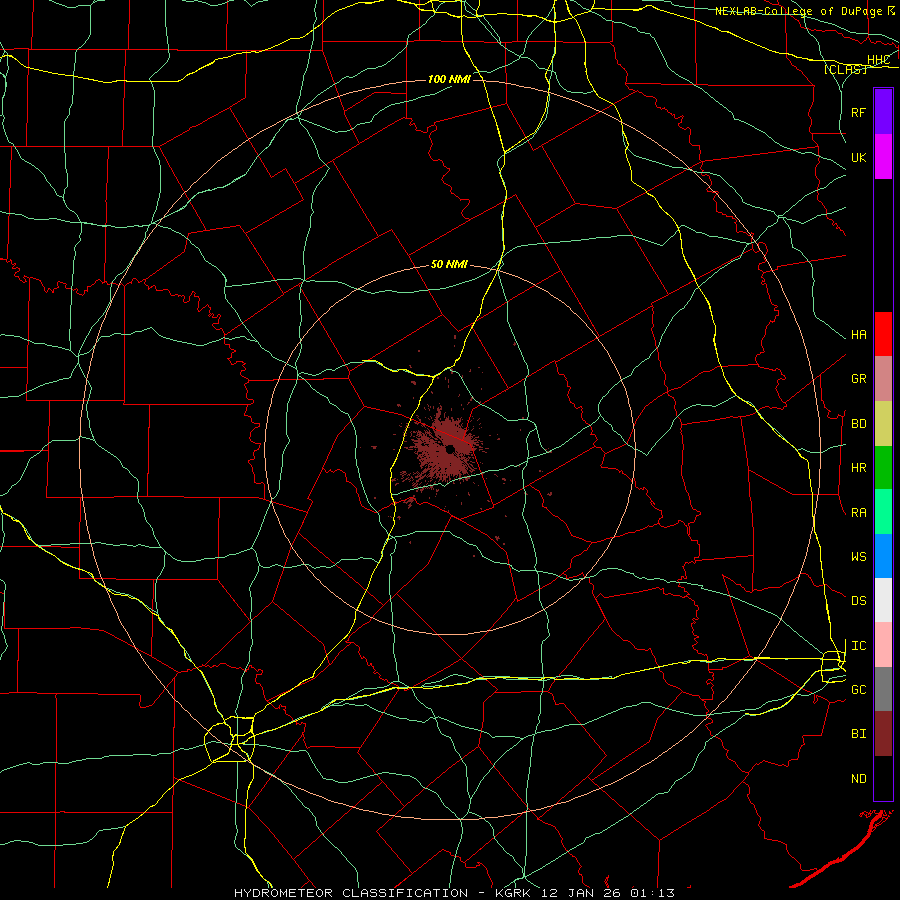Click the 12 JAN 26 date text

(x=580, y=893)
